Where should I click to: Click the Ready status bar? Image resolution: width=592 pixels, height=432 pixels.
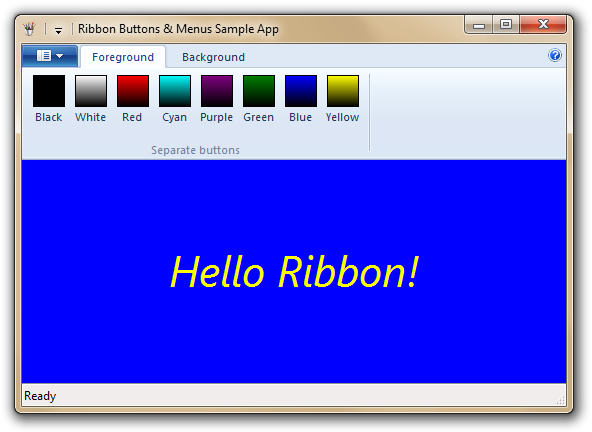294,395
